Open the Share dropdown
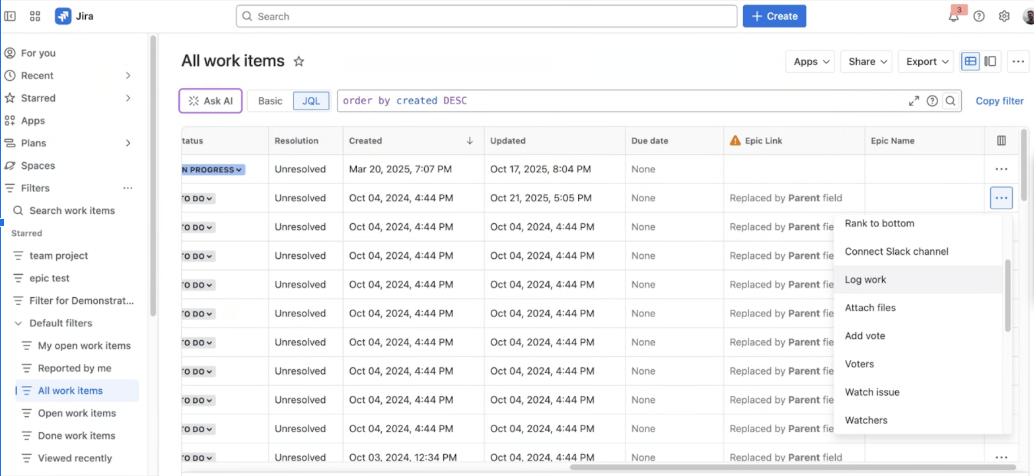 click(867, 61)
